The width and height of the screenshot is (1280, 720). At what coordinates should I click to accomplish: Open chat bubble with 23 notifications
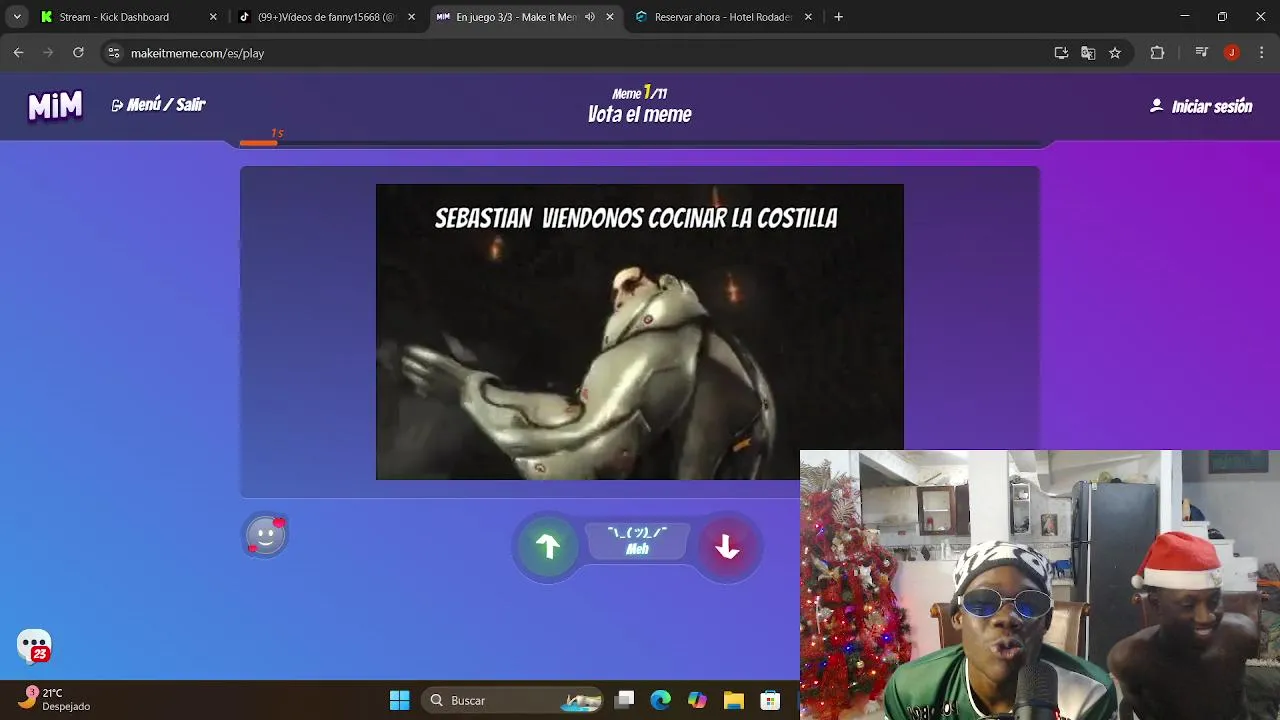(34, 646)
